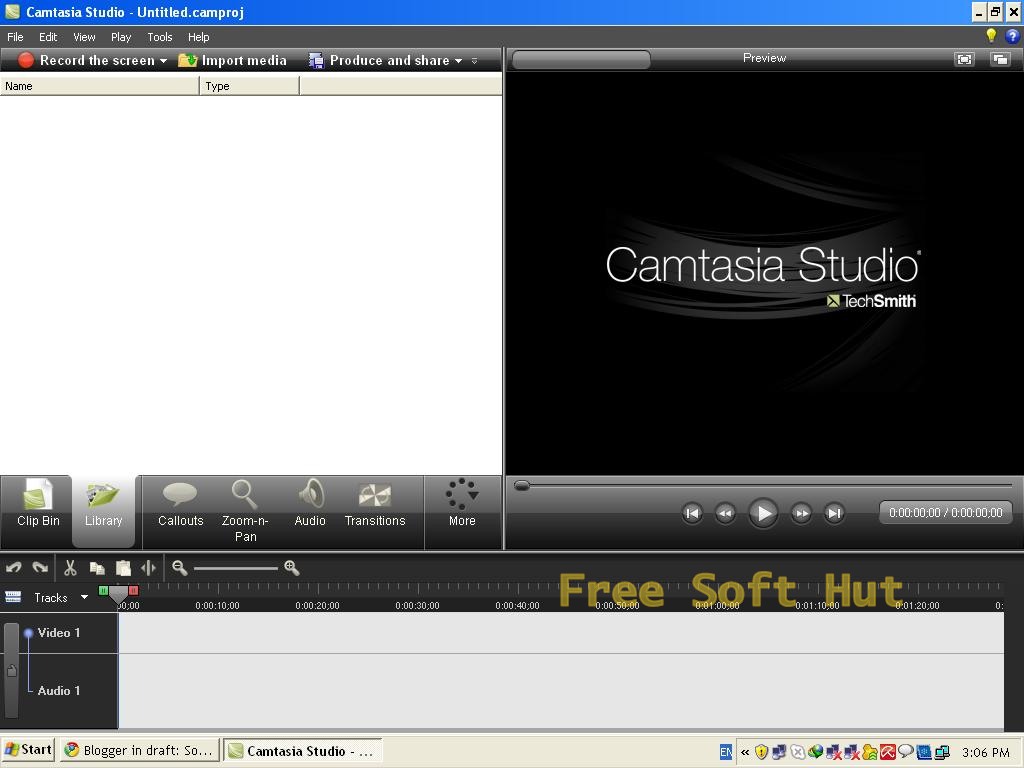Open the Audio editing tool
The image size is (1024, 768).
(310, 504)
